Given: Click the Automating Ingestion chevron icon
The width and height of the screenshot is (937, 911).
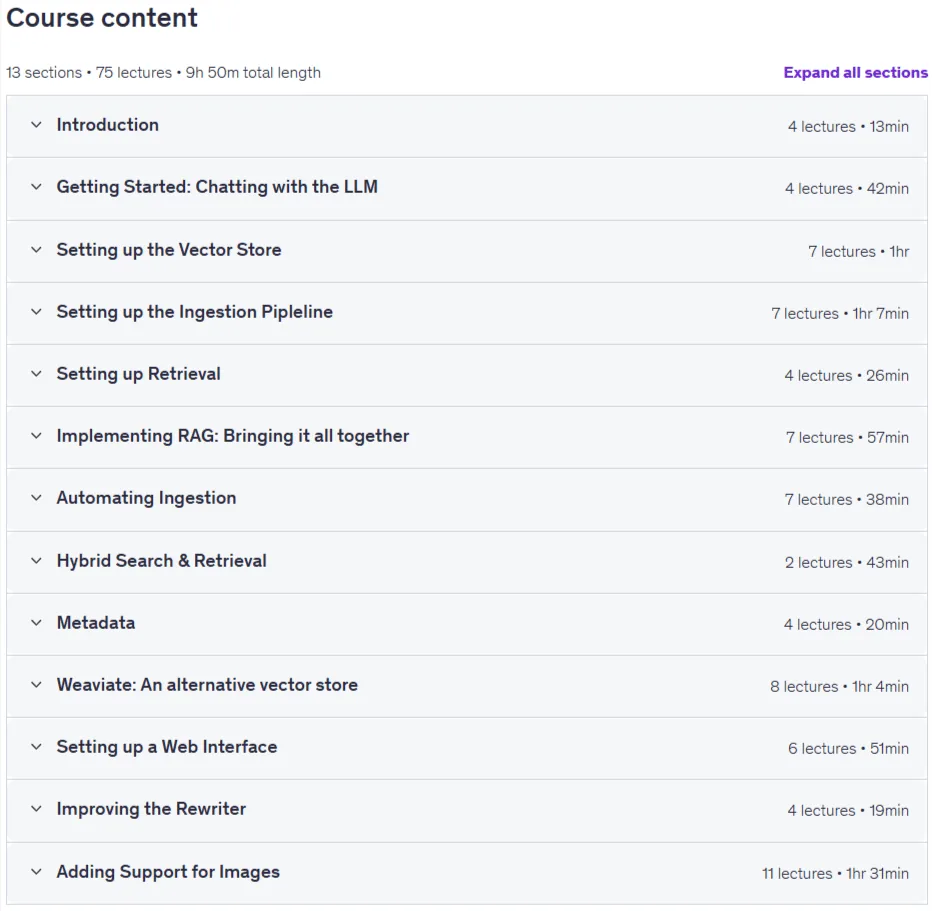Looking at the screenshot, I should pos(36,499).
